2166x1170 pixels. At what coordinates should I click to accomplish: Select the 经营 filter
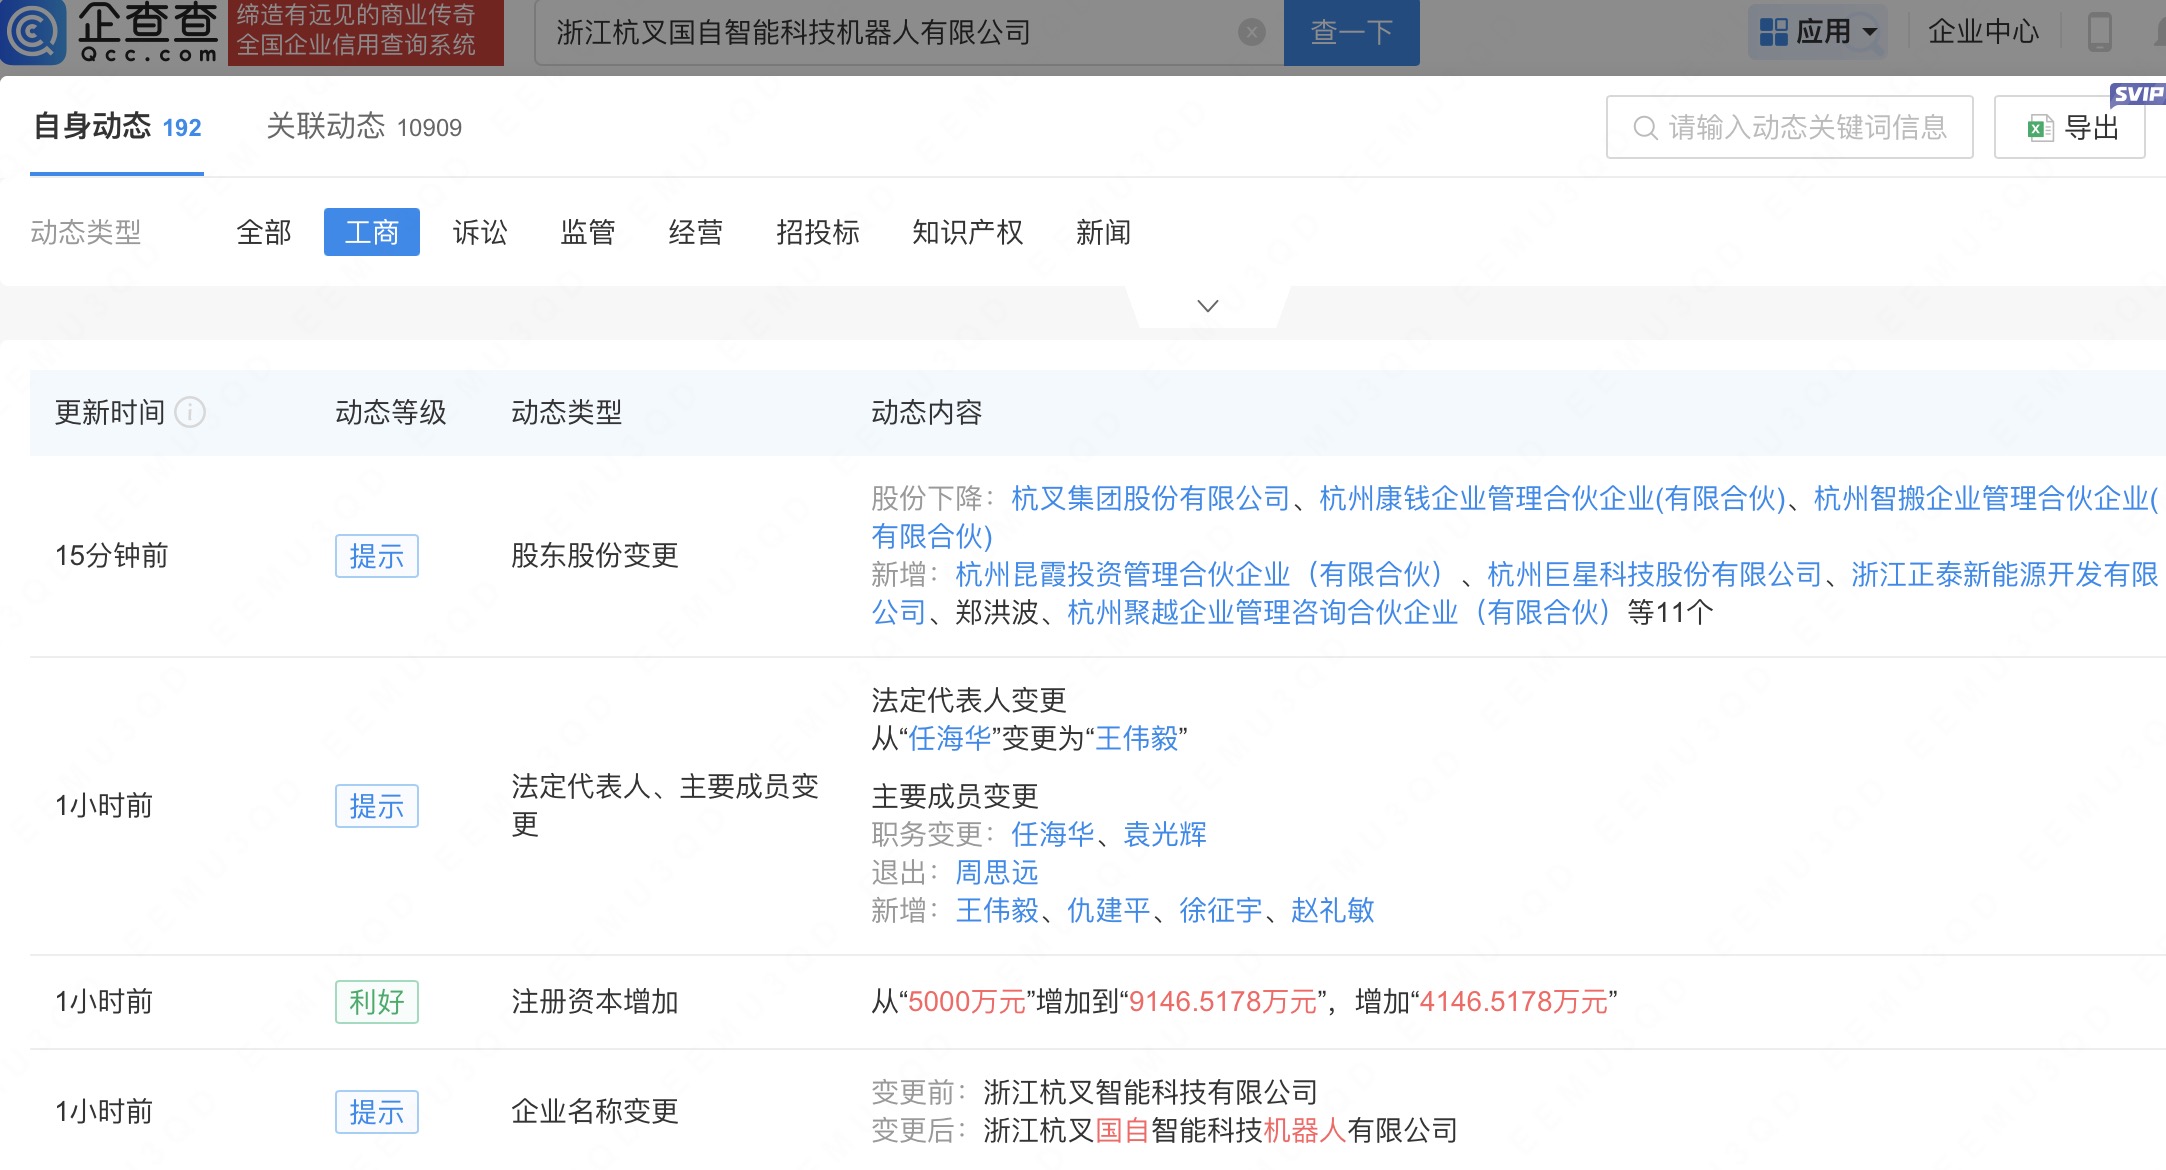(696, 232)
